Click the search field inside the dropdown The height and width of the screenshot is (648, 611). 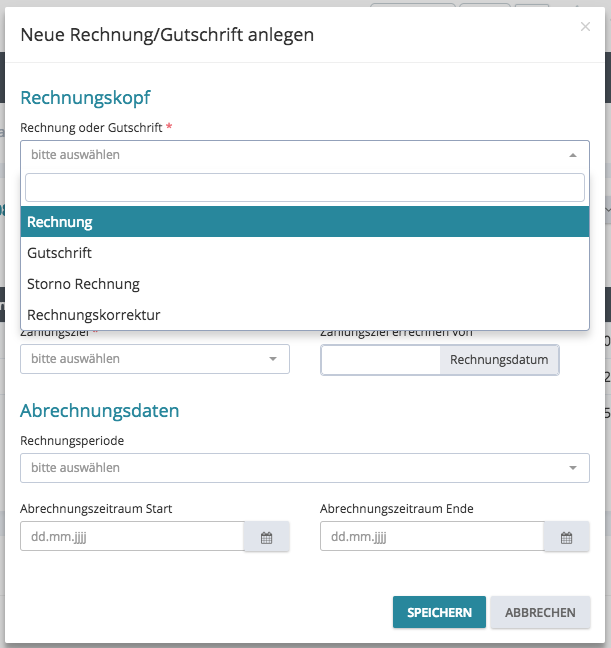point(305,188)
